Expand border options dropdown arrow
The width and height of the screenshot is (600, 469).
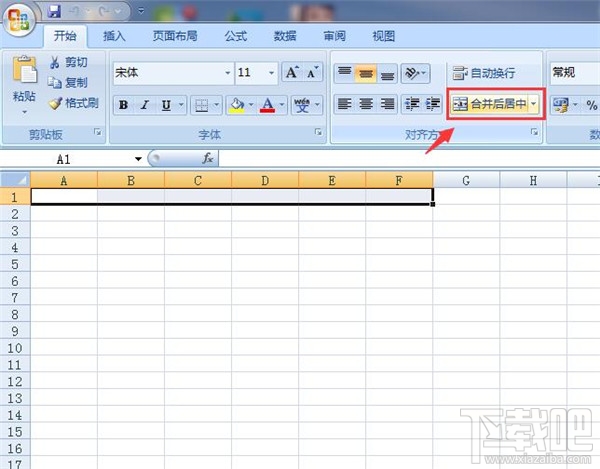(216, 105)
